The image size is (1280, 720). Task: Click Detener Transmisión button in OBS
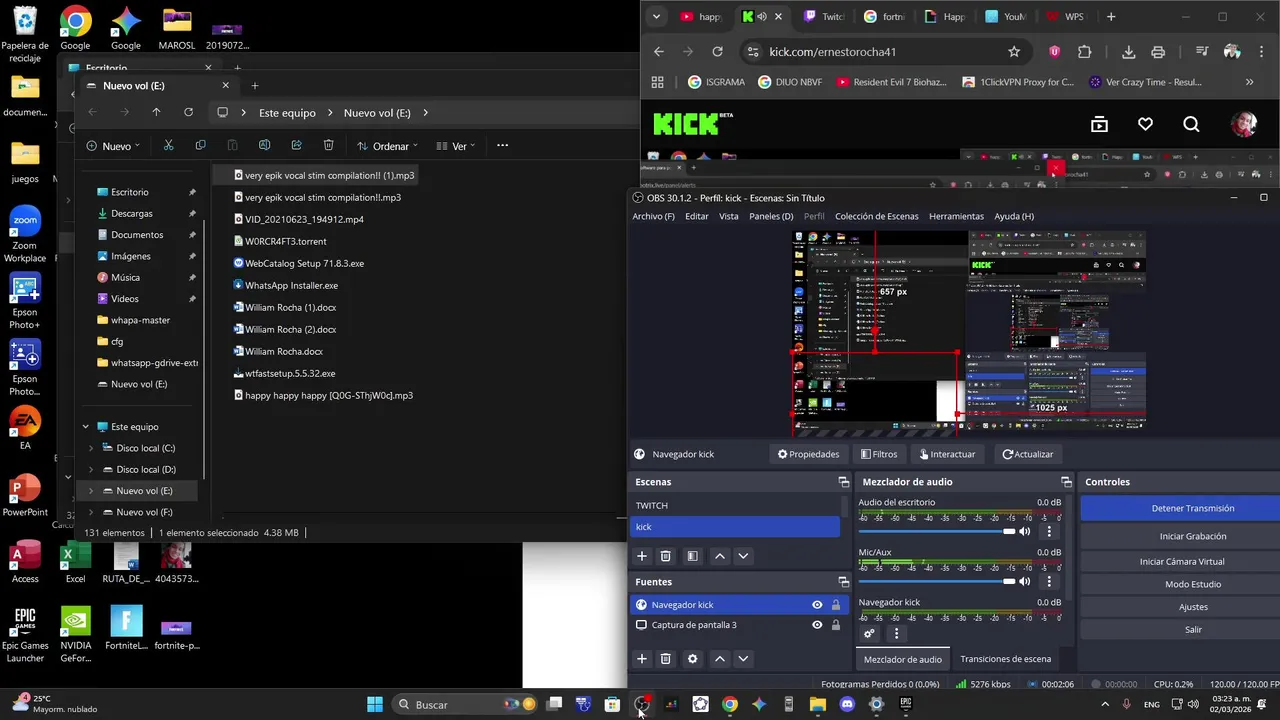click(x=1193, y=508)
